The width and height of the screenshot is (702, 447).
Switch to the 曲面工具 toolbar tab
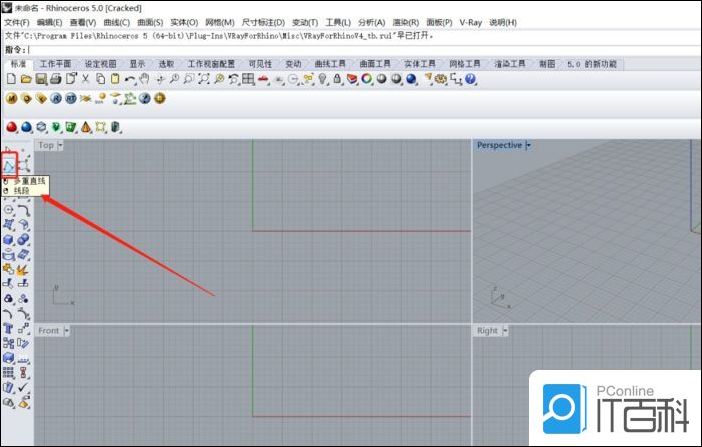coord(375,64)
